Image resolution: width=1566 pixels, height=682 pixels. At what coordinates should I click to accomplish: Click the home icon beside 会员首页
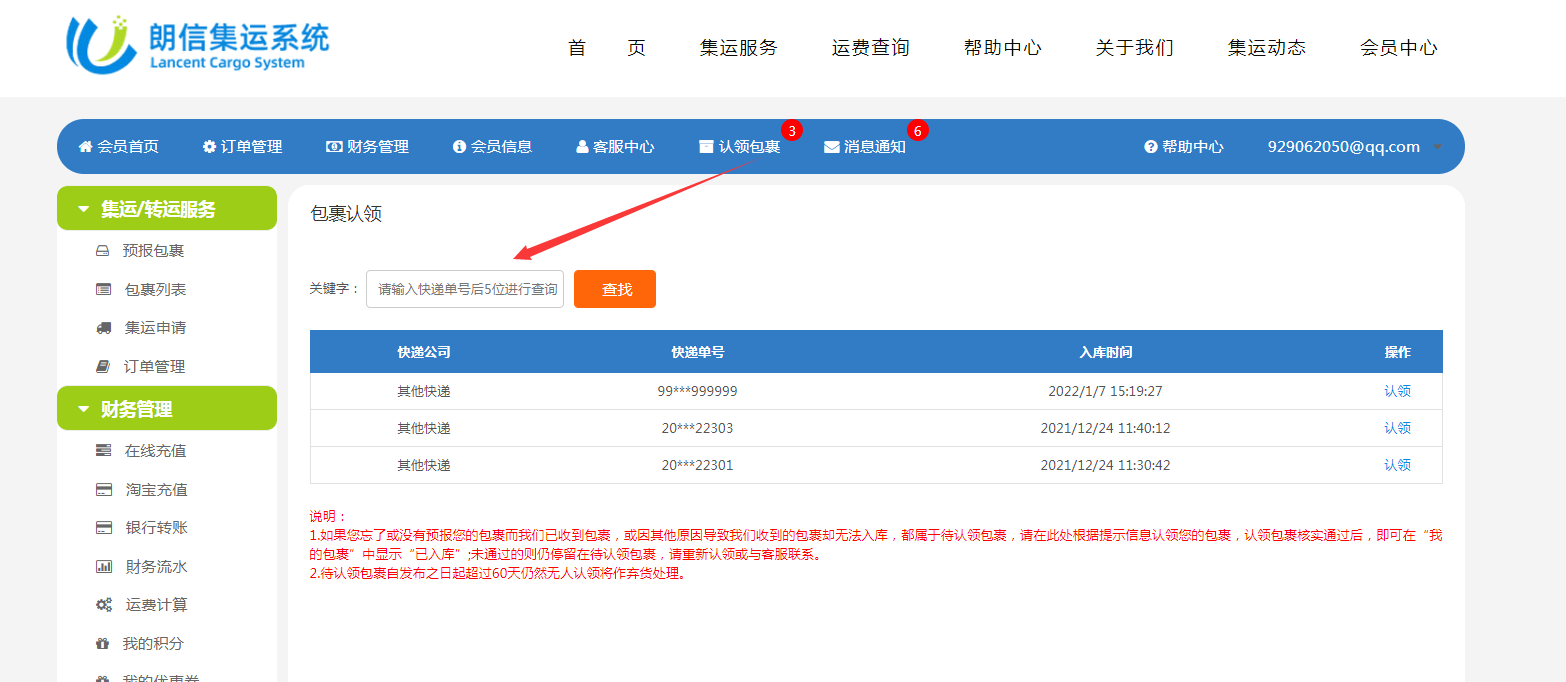pyautogui.click(x=85, y=147)
